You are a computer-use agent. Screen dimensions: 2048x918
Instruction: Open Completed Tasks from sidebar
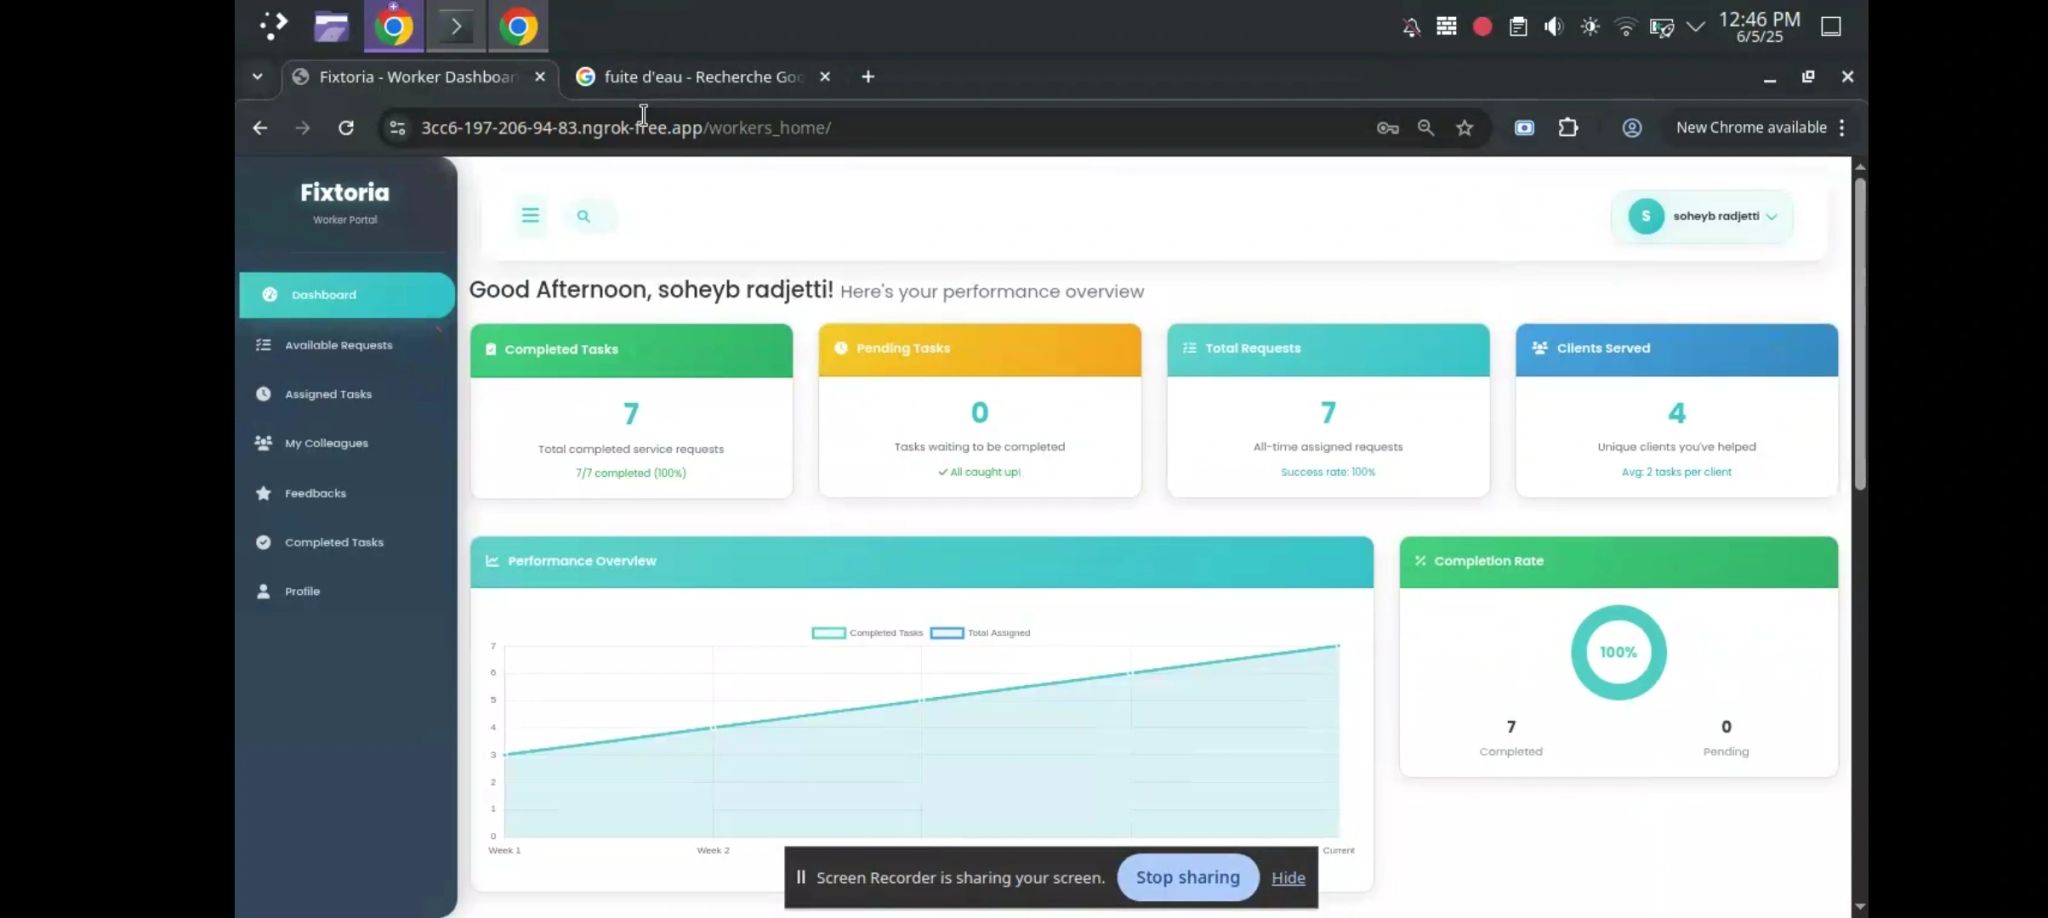pyautogui.click(x=334, y=542)
